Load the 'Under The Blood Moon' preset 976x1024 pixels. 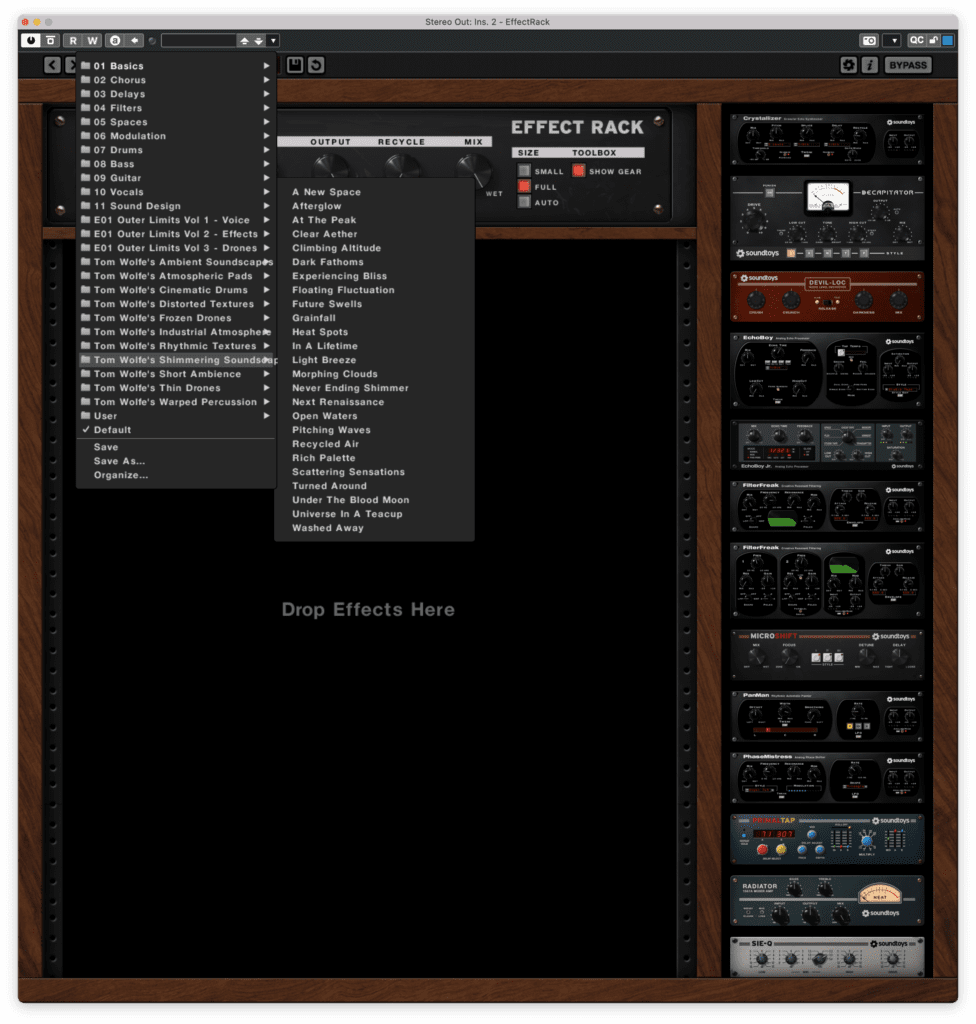(374, 500)
